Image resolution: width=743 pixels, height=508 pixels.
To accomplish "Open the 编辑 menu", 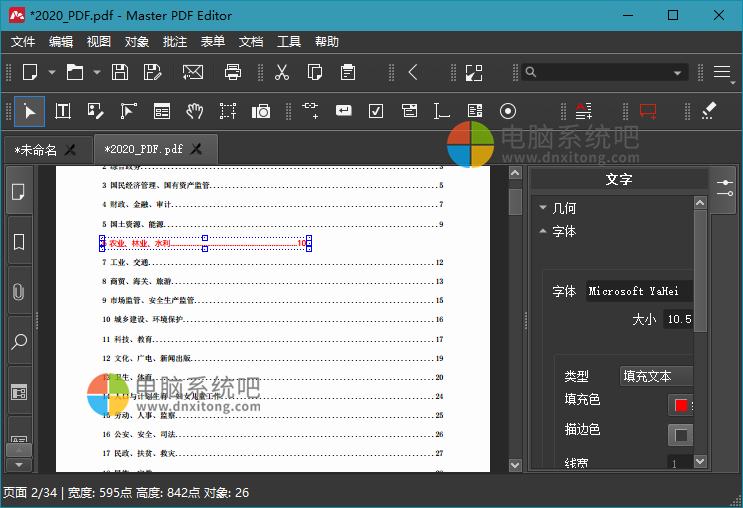I will [x=61, y=42].
